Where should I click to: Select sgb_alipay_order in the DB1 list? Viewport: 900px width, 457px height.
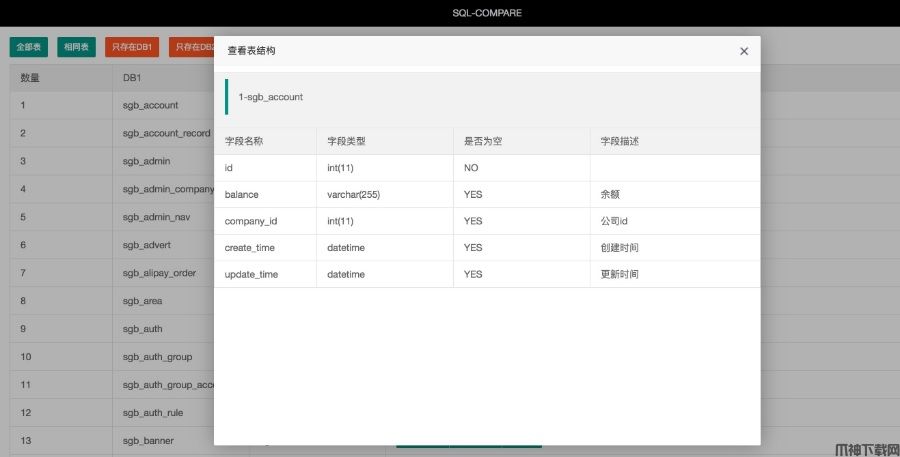(159, 273)
